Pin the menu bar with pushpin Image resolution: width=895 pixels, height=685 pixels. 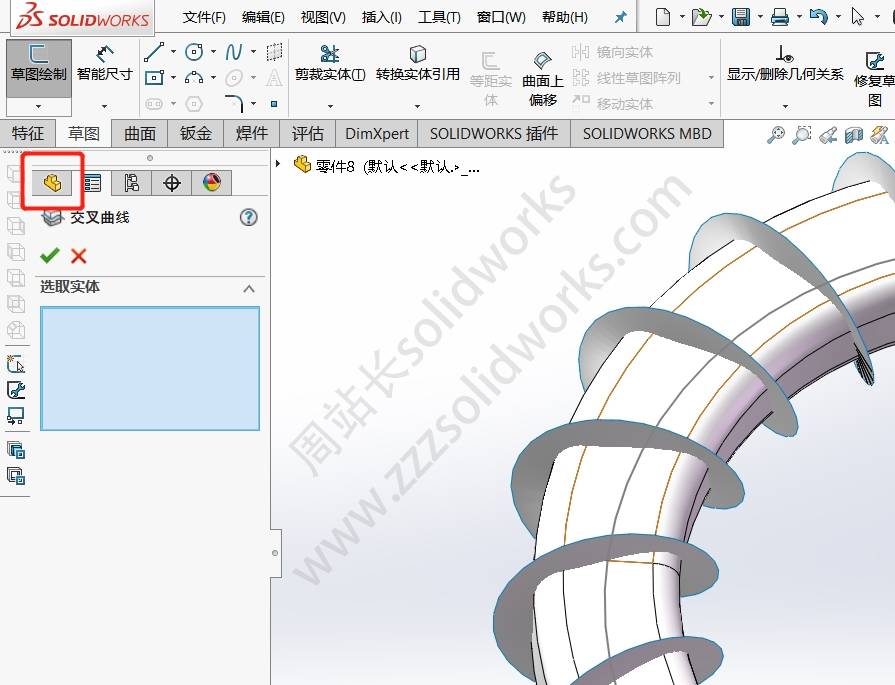(621, 17)
